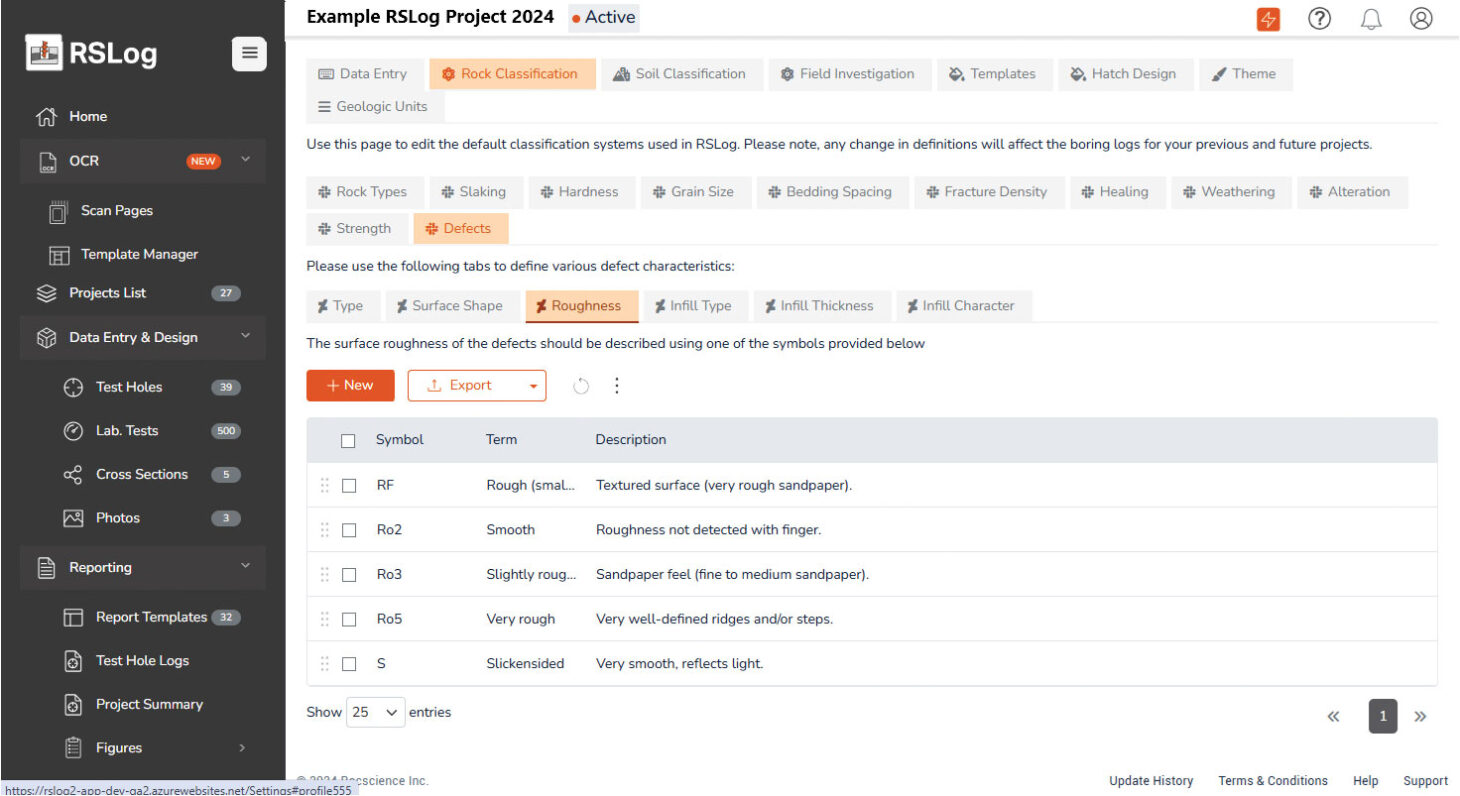Check the box for the Ro3 row
This screenshot has height=796, width=1460.
pos(349,575)
